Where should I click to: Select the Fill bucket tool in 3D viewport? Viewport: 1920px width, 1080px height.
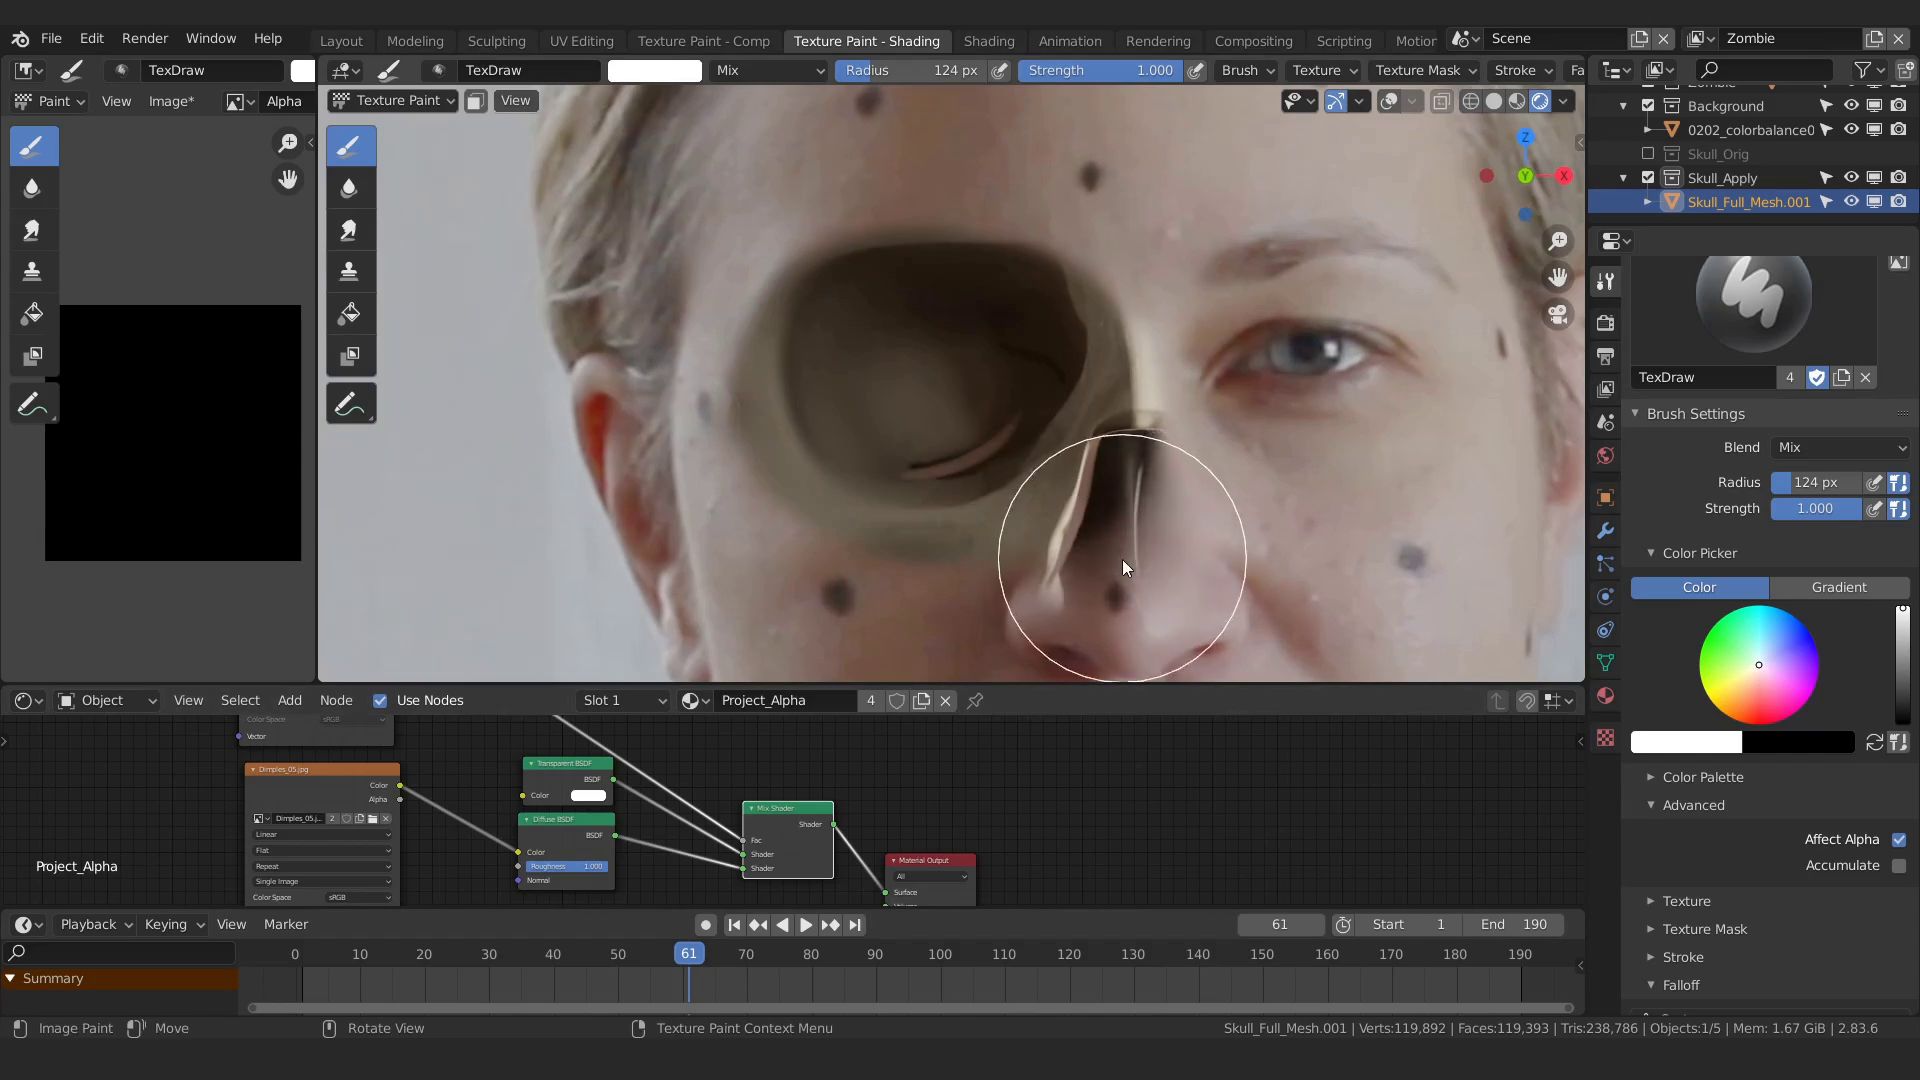(349, 314)
